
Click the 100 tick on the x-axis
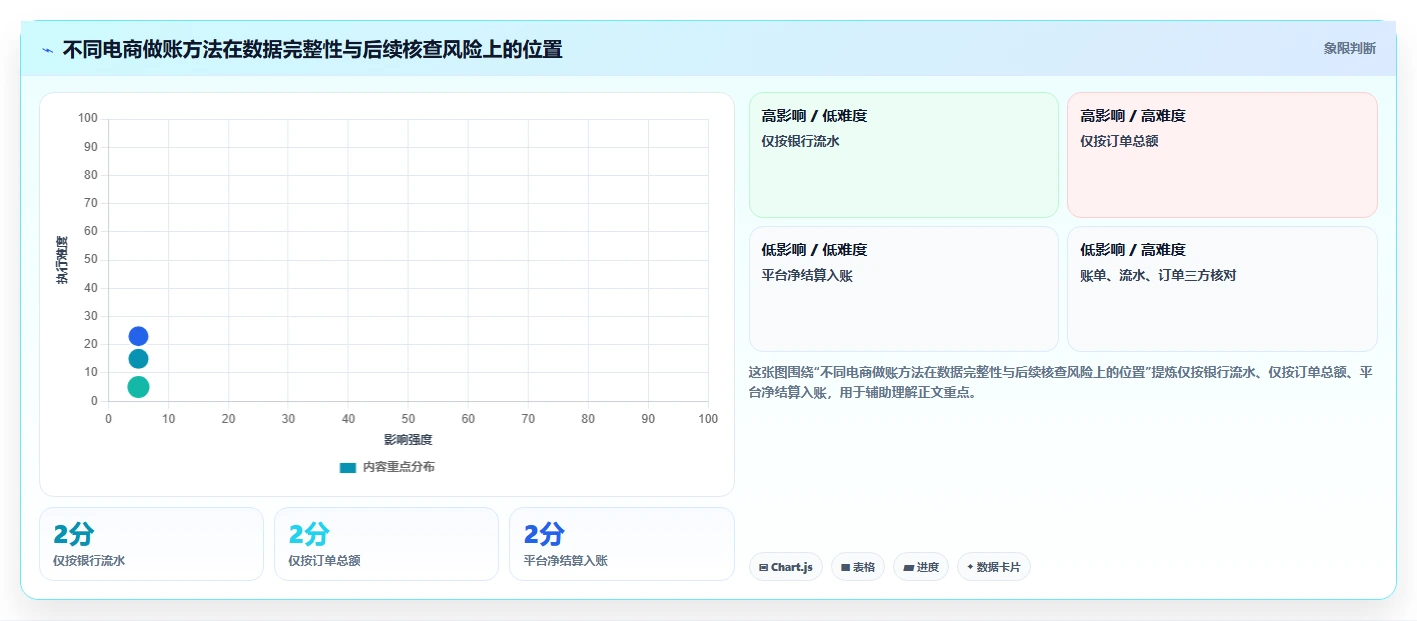click(x=708, y=419)
